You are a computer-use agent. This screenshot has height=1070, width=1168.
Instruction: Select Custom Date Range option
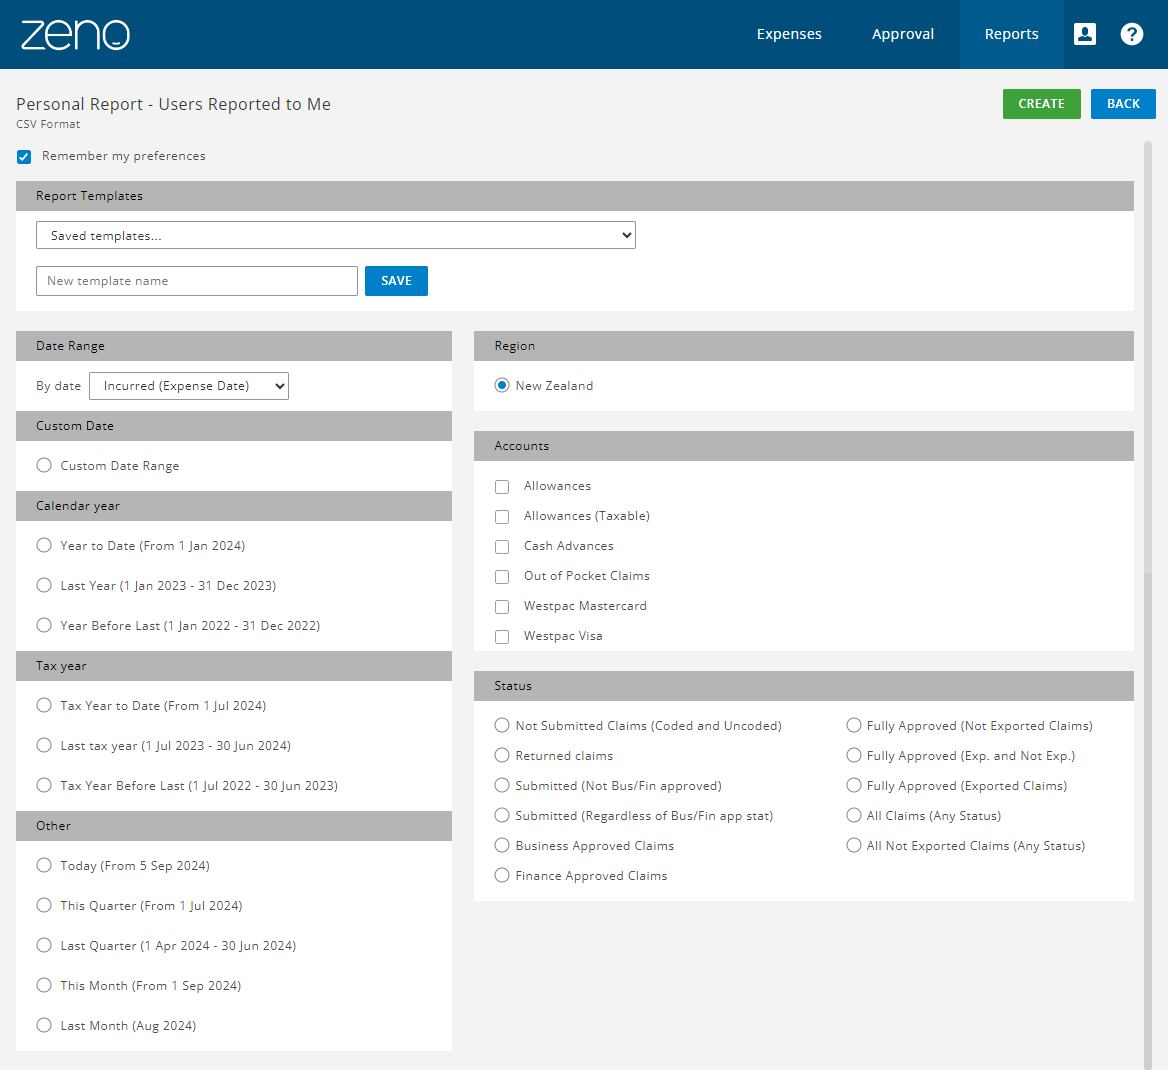point(44,465)
